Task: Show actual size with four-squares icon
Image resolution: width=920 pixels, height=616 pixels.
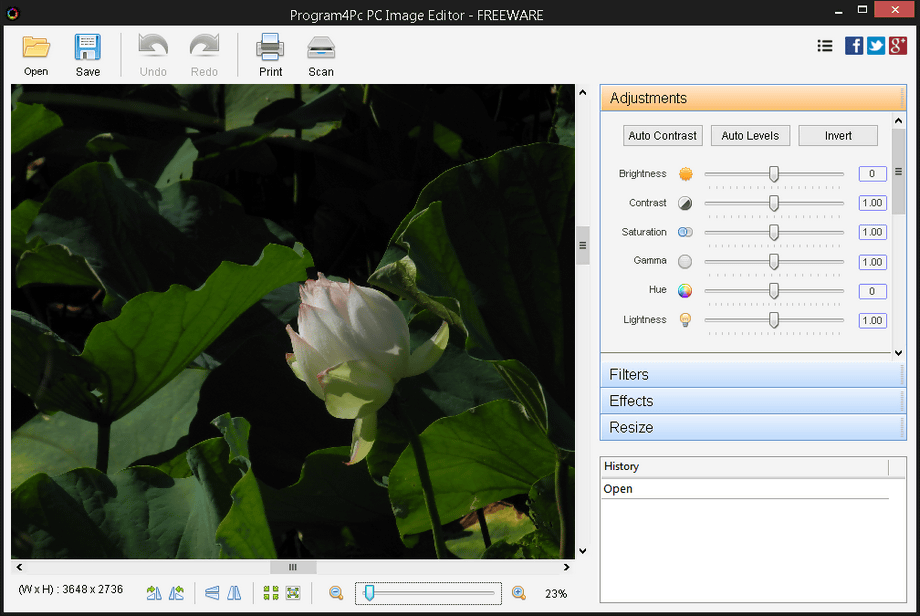Action: [271, 593]
